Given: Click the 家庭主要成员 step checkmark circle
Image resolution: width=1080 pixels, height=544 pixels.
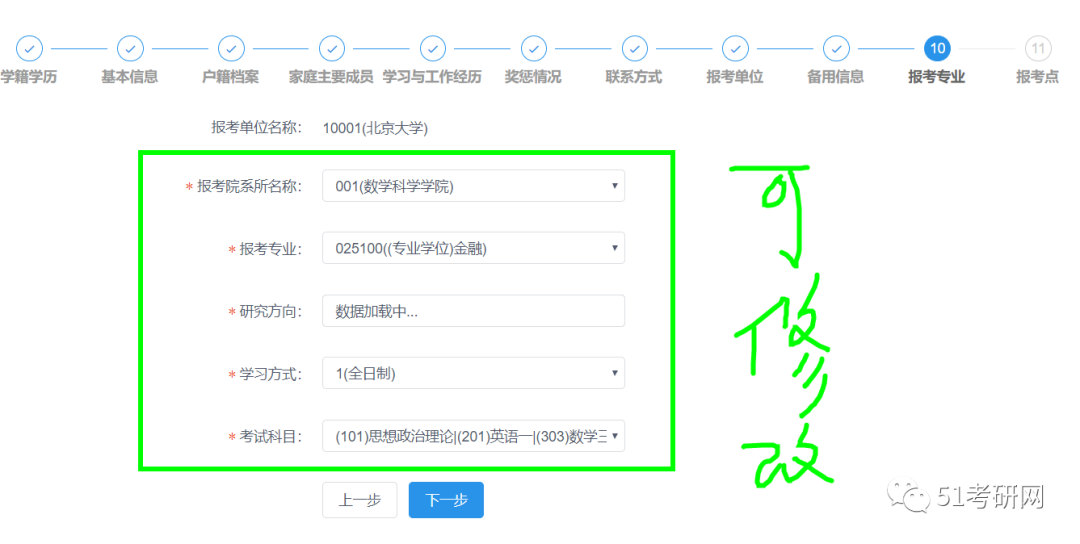Looking at the screenshot, I should pyautogui.click(x=331, y=48).
